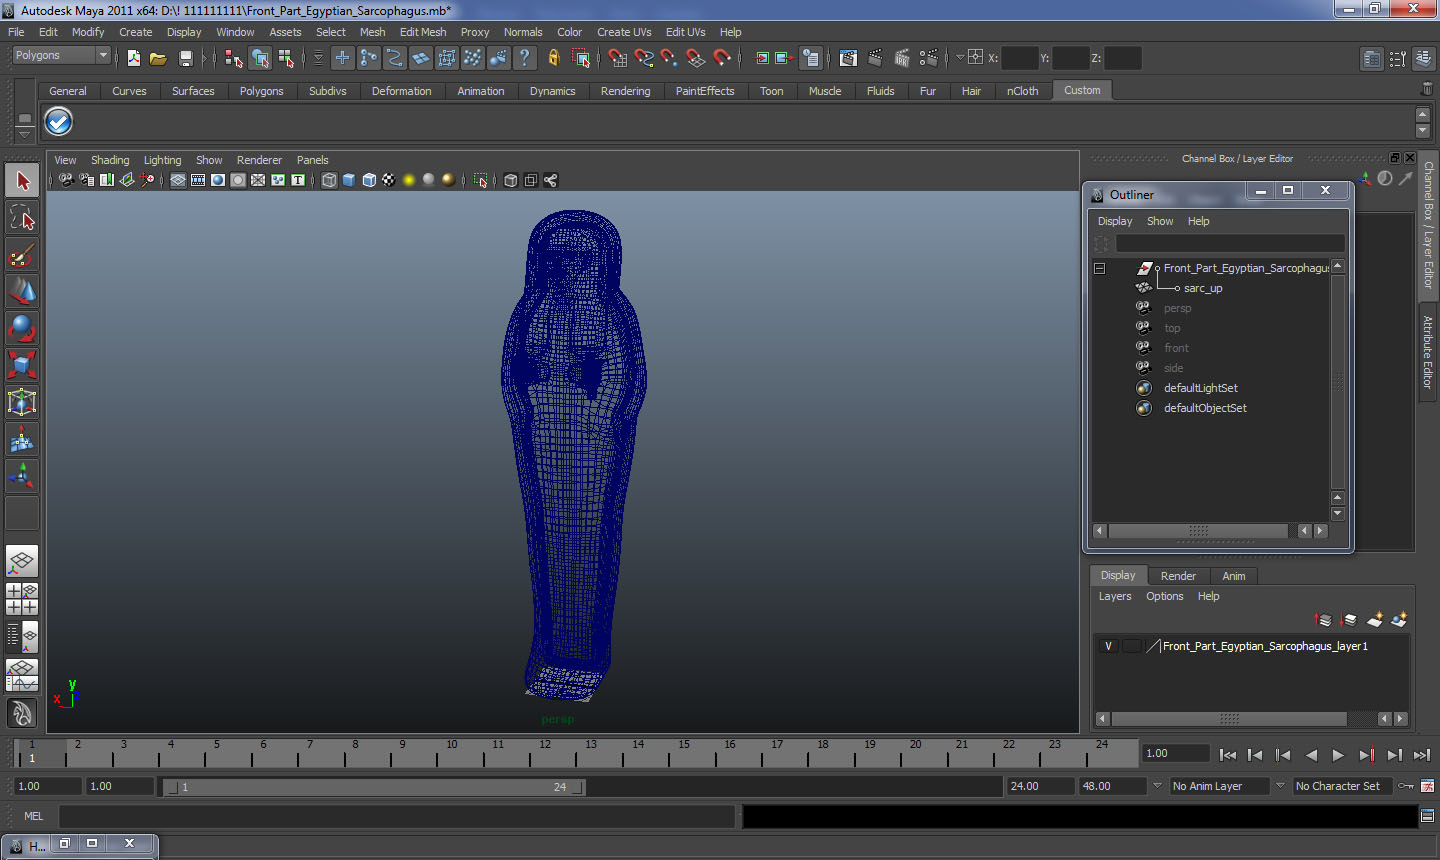Click the New Scene icon
Screen dimensions: 1440x860
[x=133, y=58]
